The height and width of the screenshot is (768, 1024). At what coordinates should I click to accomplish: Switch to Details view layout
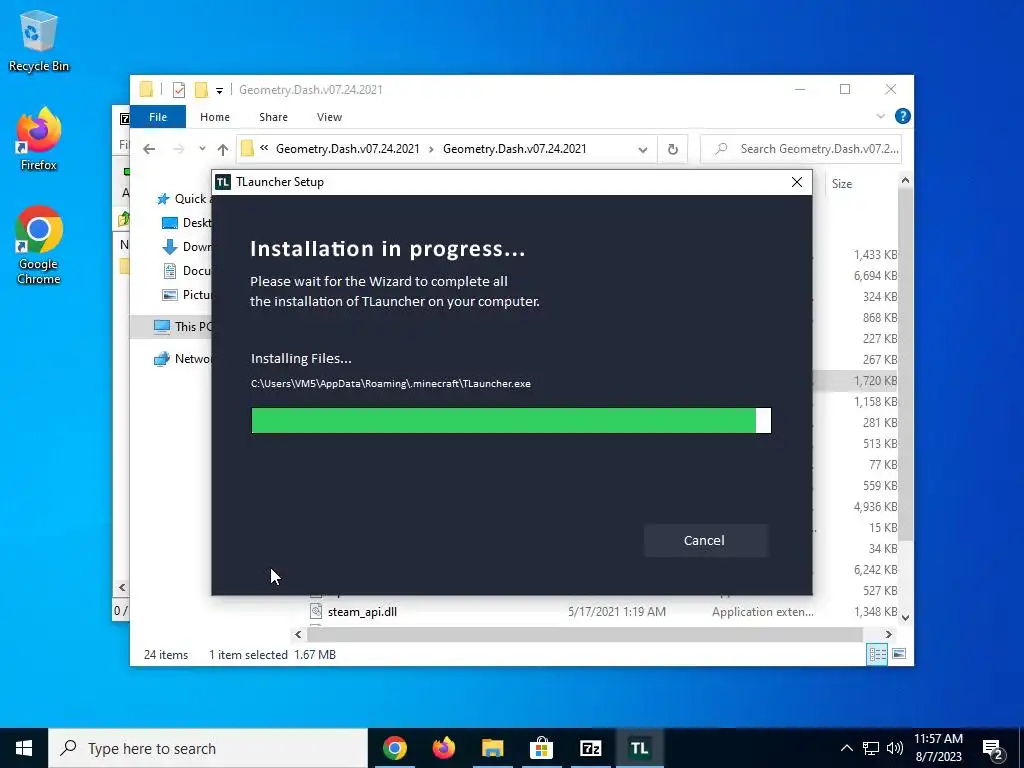click(x=877, y=654)
